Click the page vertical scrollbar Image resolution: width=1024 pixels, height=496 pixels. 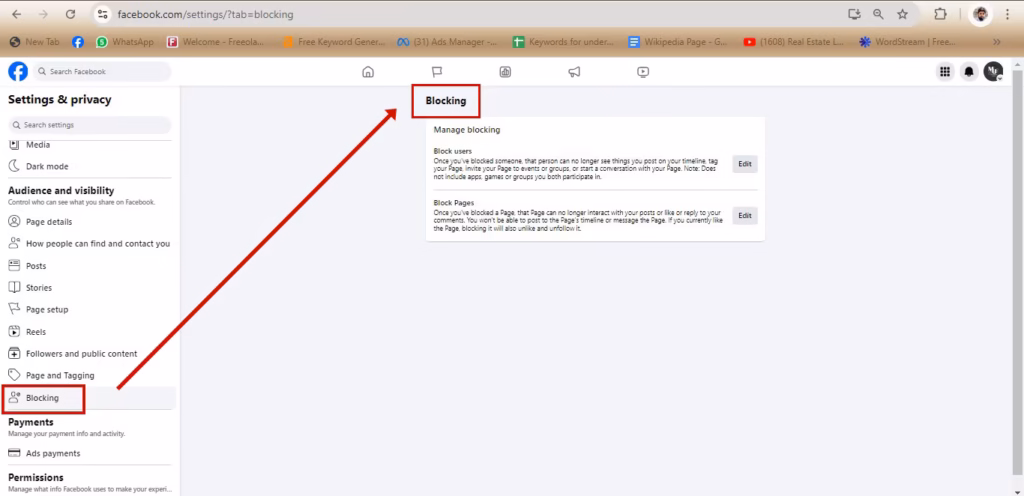(x=1018, y=273)
